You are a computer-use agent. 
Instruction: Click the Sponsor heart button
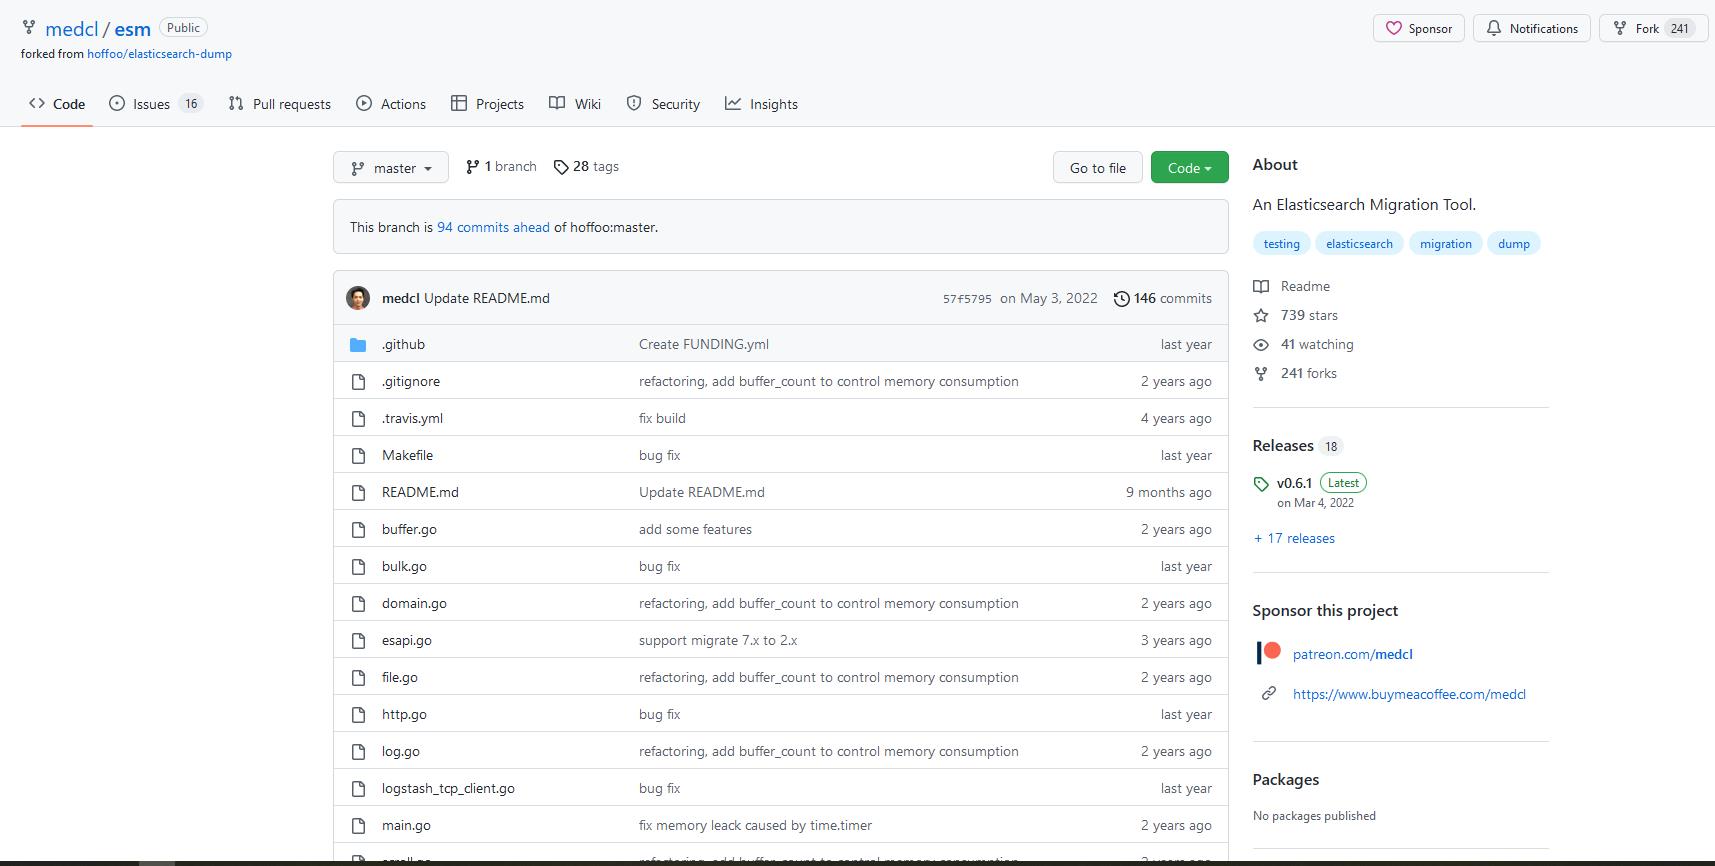click(x=1419, y=29)
